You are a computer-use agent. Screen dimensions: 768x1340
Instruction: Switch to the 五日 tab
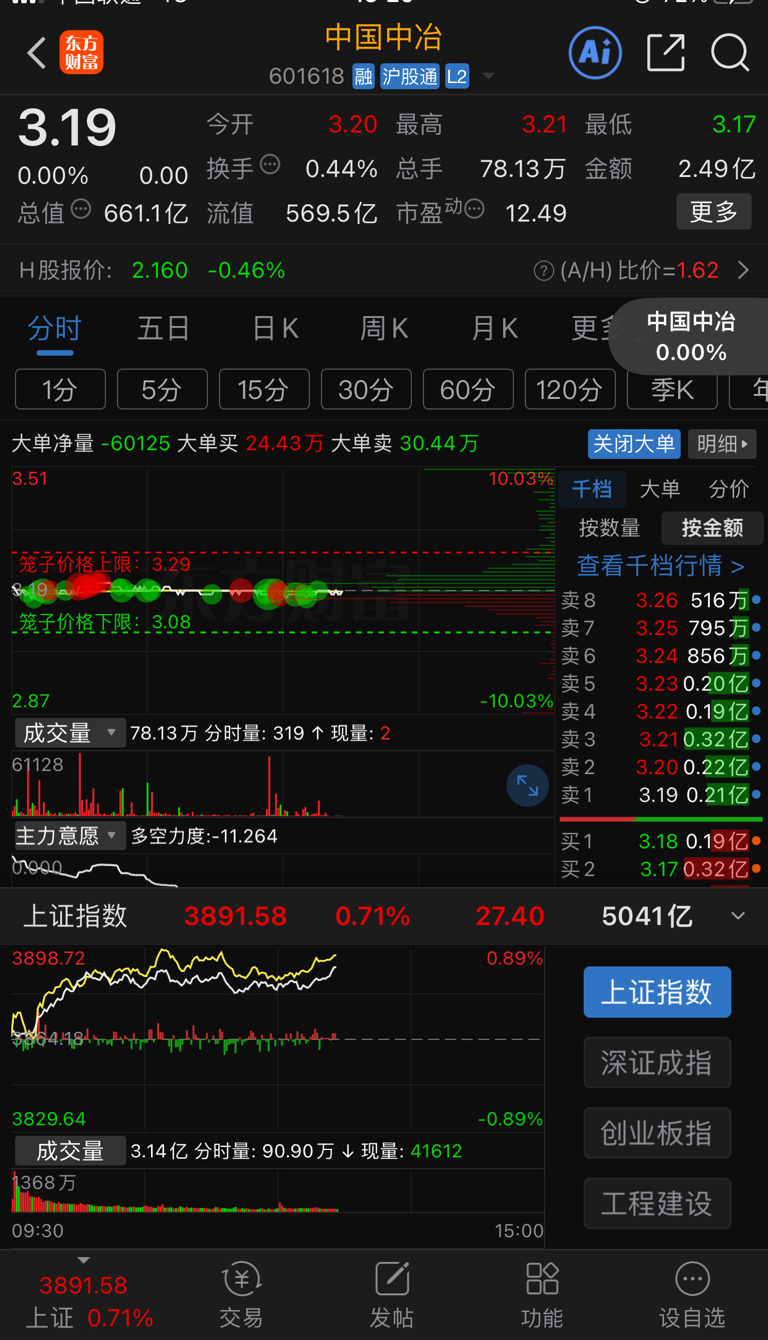[x=164, y=328]
